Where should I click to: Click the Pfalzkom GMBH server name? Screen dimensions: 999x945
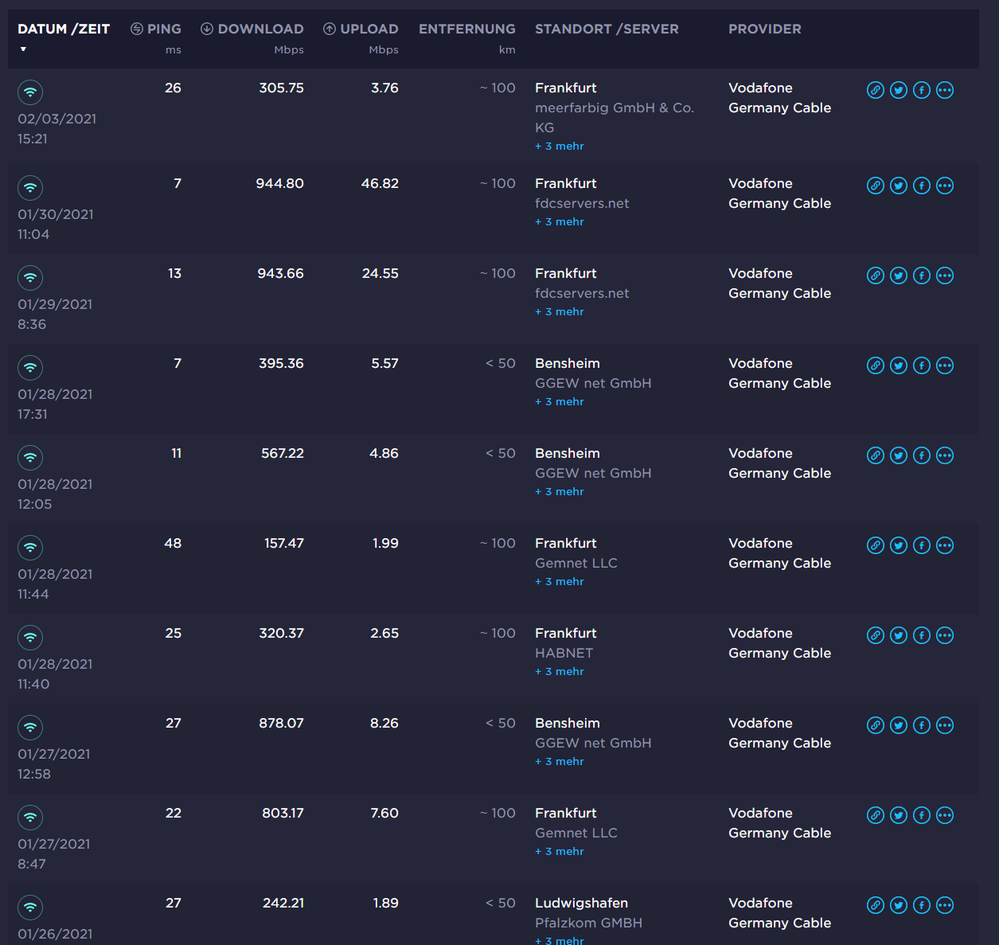pyautogui.click(x=589, y=923)
